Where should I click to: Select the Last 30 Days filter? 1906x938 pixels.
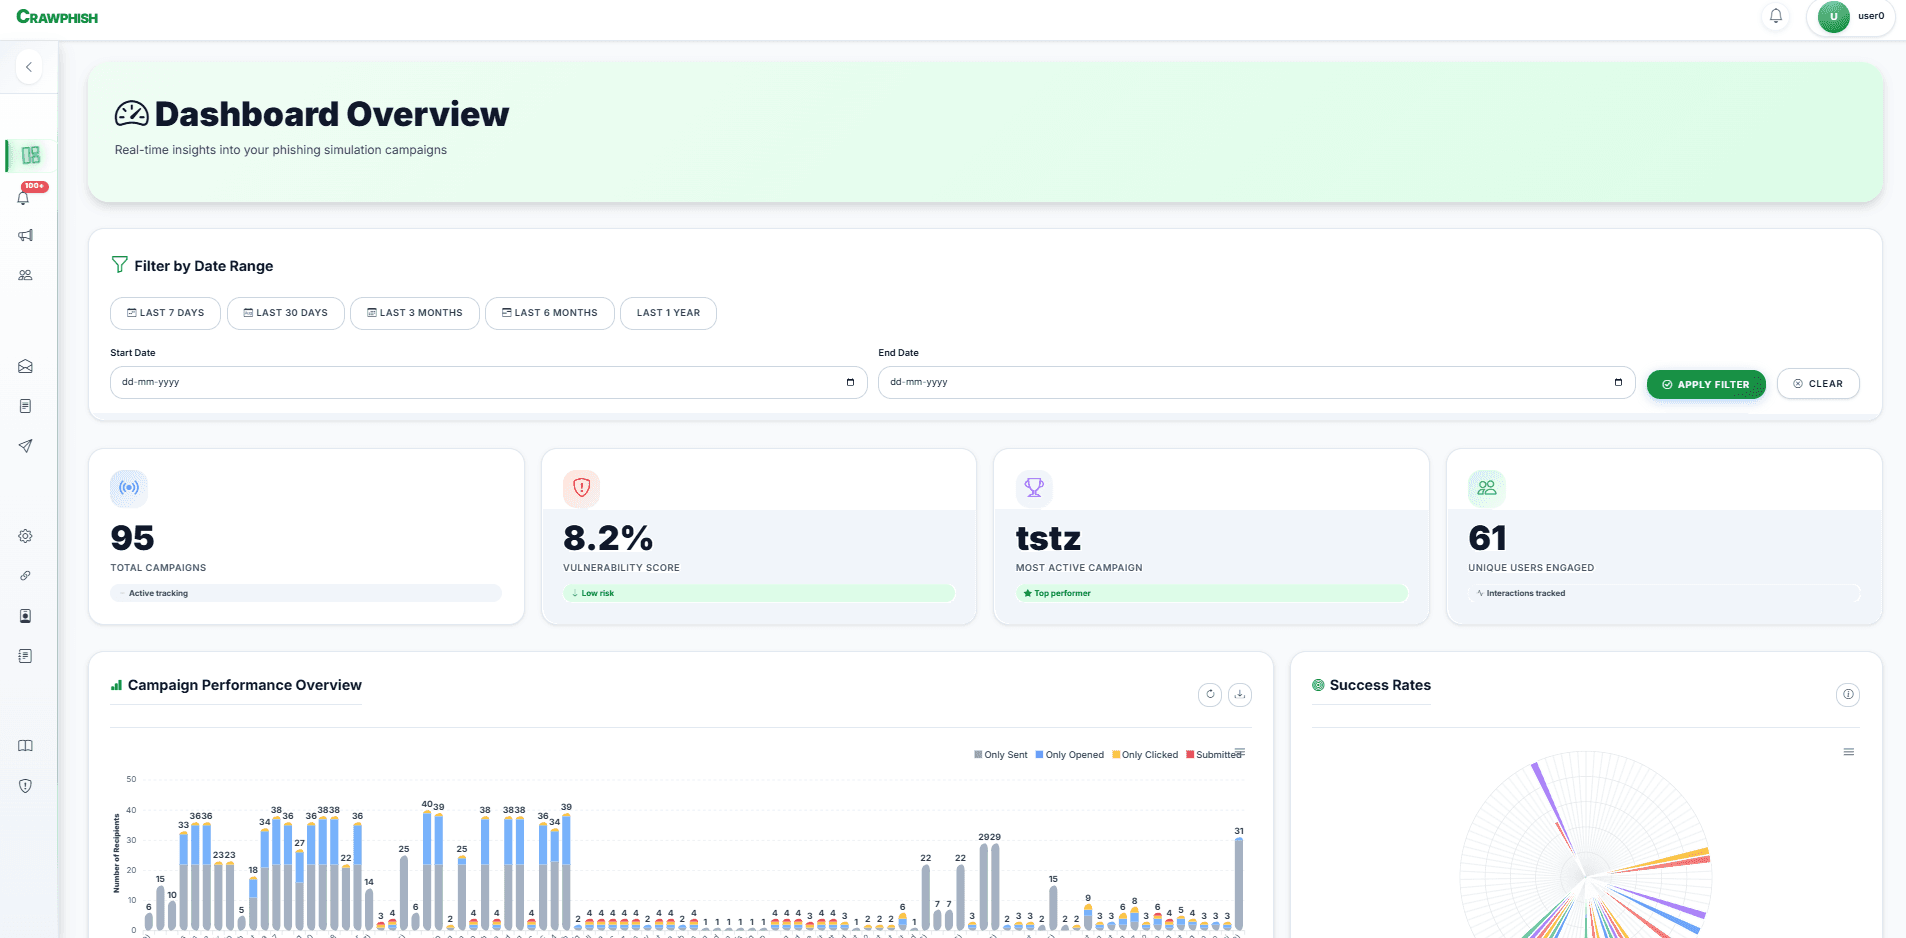pos(285,313)
